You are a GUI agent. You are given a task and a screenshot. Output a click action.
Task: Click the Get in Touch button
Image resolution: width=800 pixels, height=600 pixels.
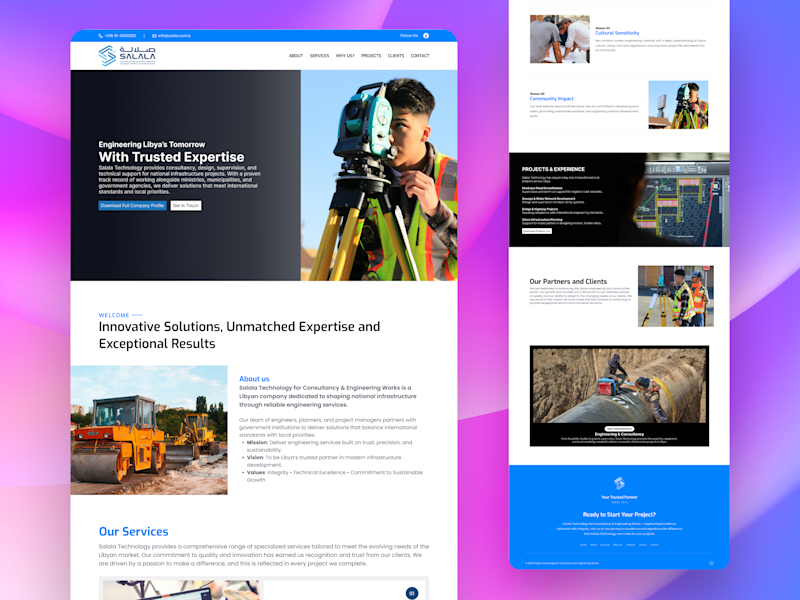[186, 206]
